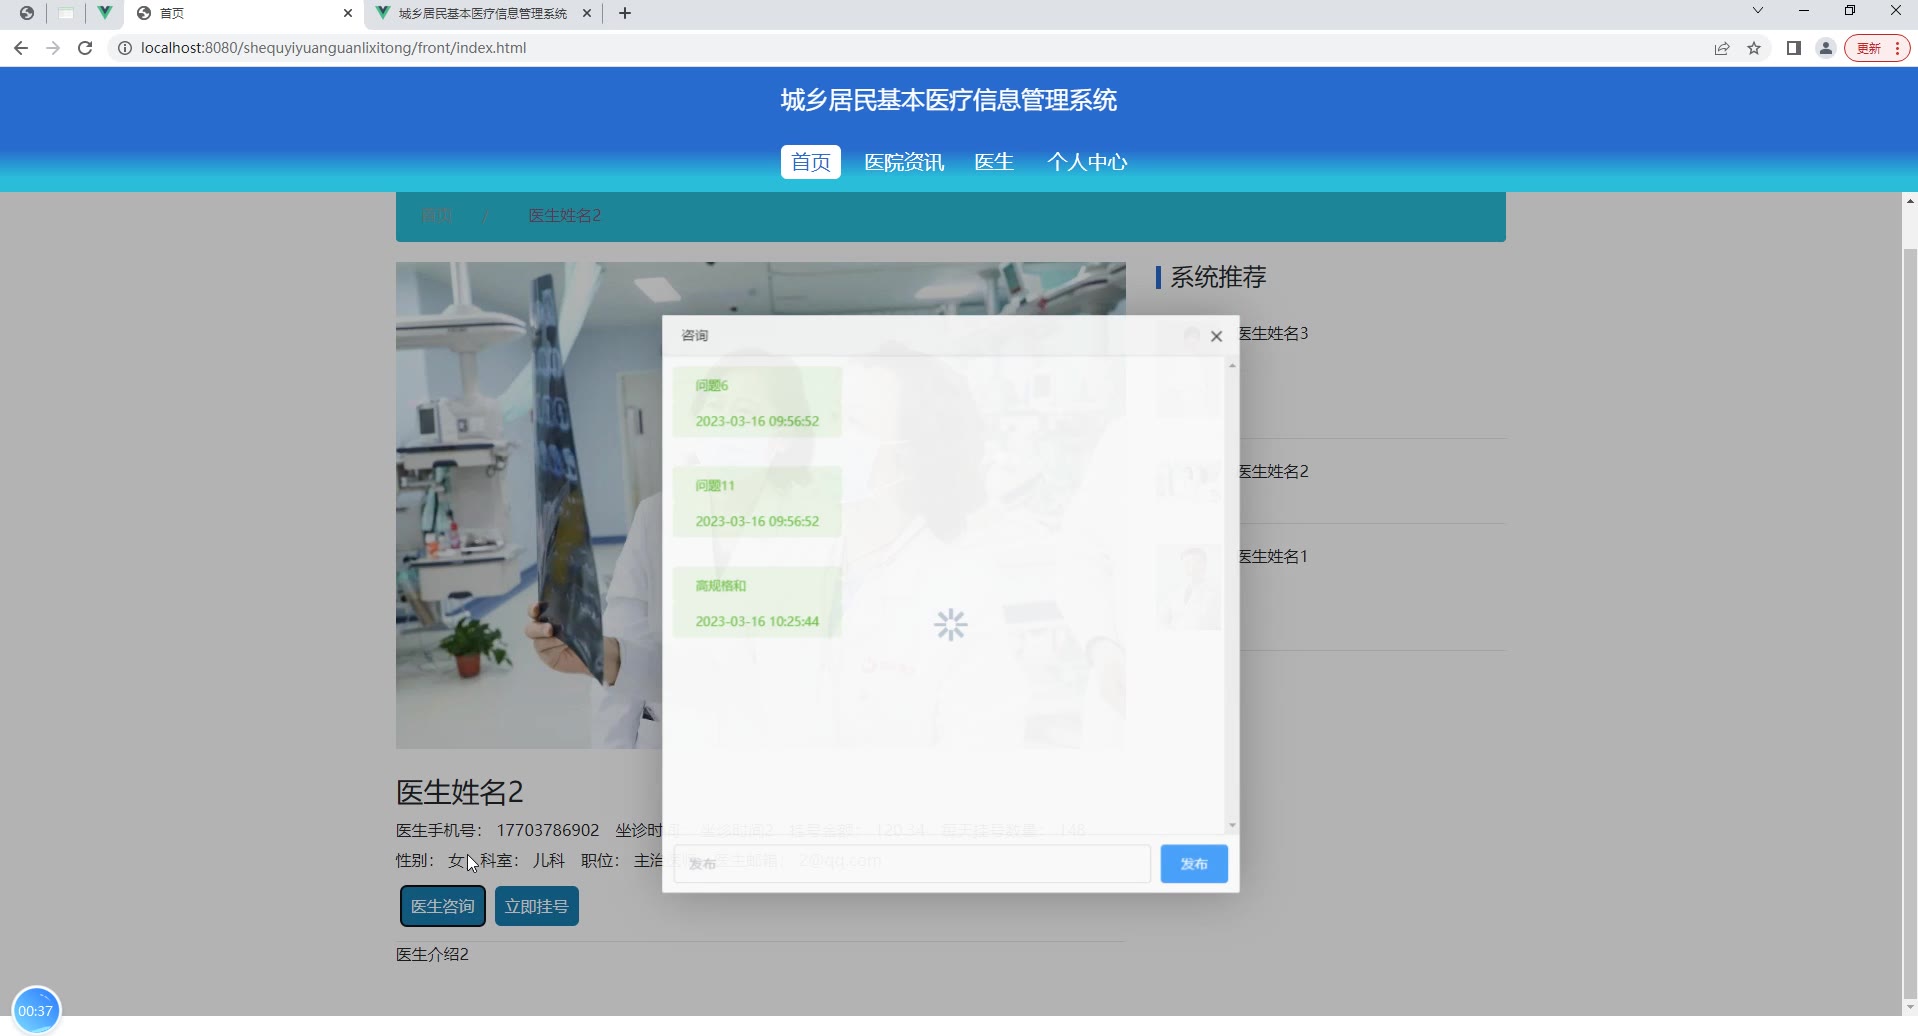Image resolution: width=1918 pixels, height=1036 pixels.
Task: Open a new browser tab with plus icon
Action: click(625, 13)
